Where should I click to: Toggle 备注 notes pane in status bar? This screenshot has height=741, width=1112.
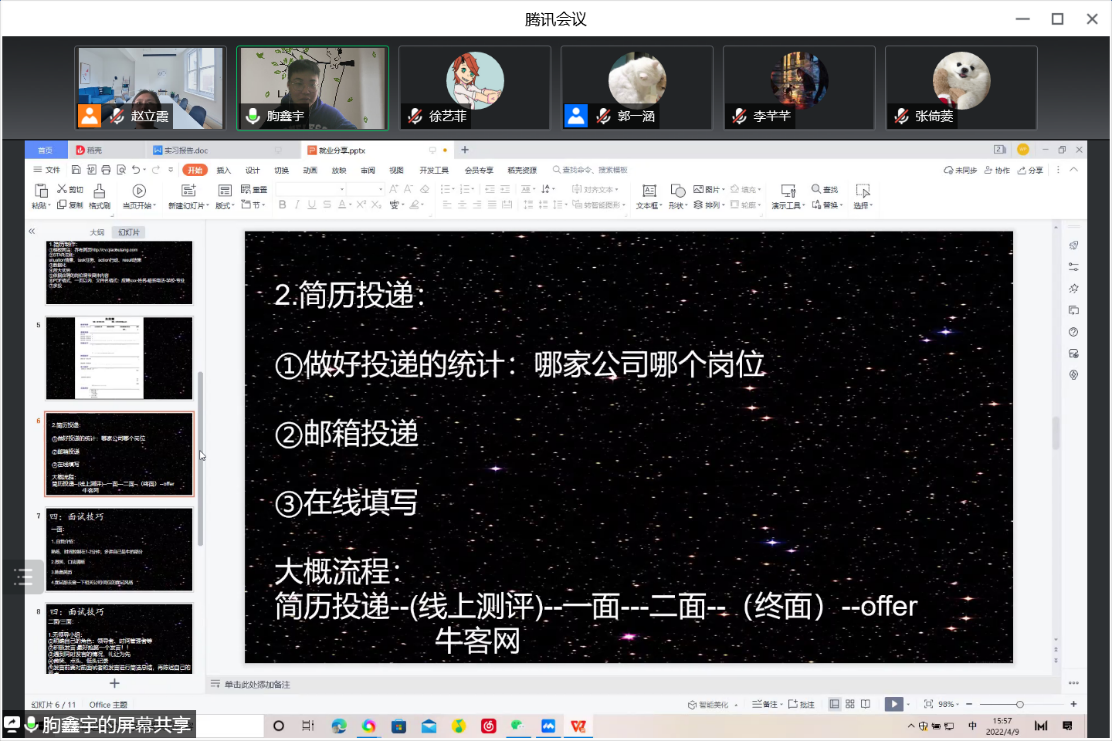[x=765, y=704]
